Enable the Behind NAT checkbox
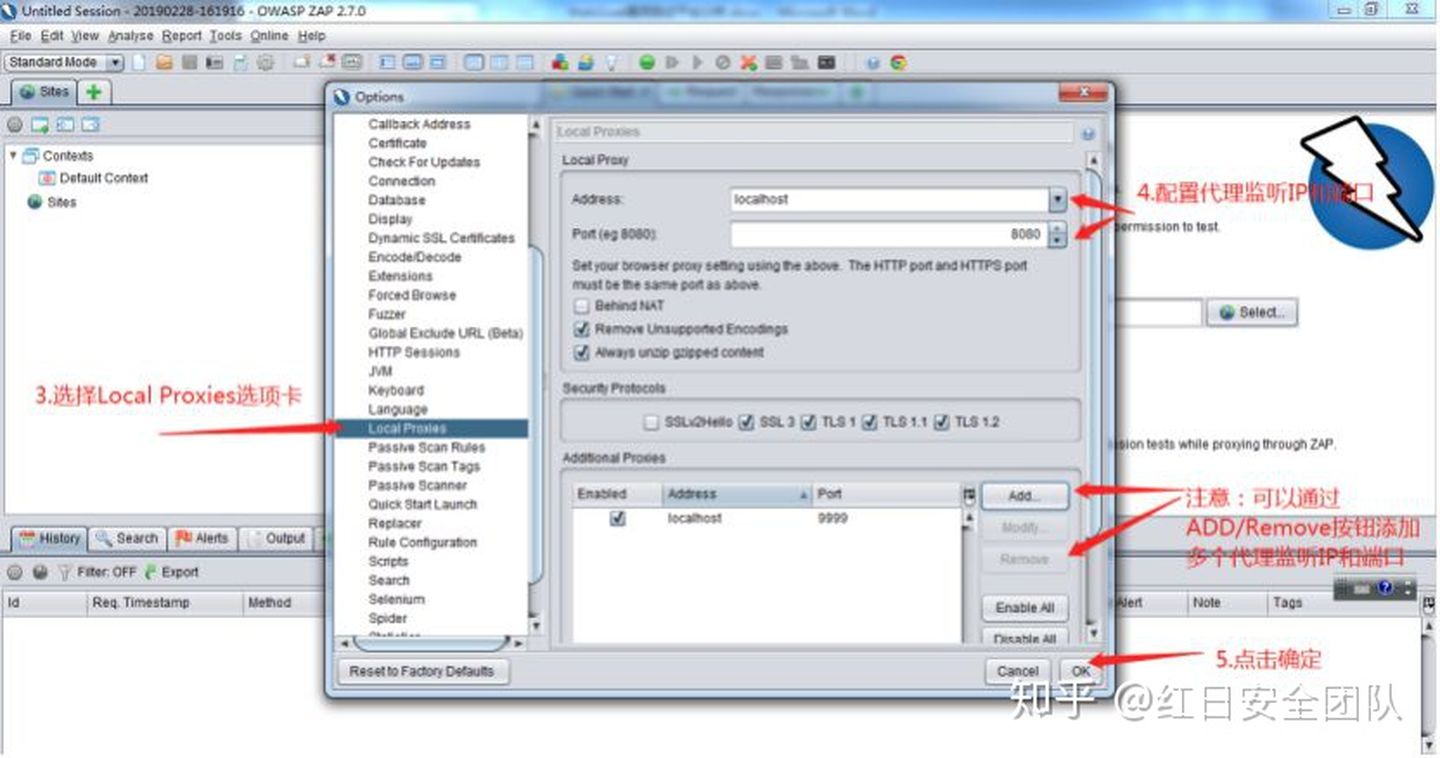The image size is (1440, 758). click(581, 306)
